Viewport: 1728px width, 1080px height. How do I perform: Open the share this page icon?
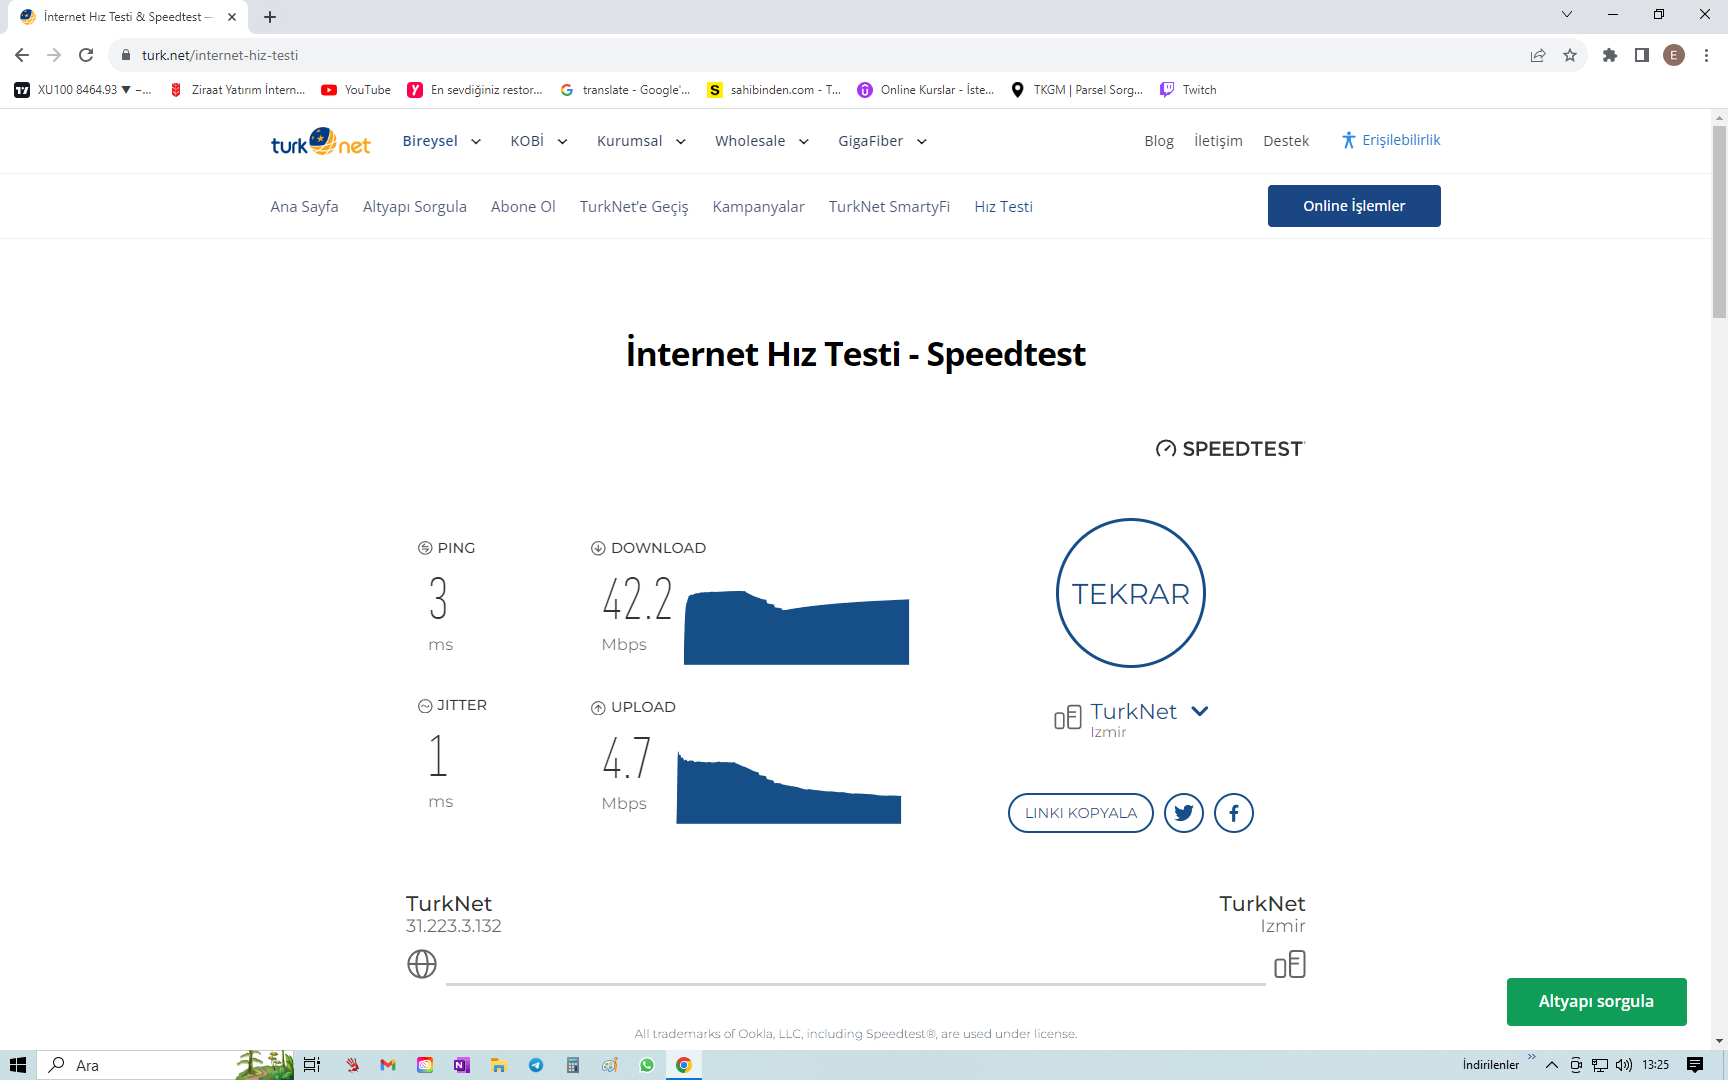pyautogui.click(x=1538, y=55)
